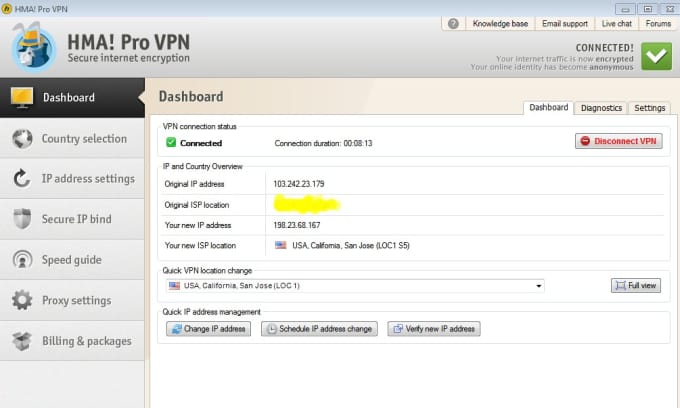Viewport: 680px width, 408px height.
Task: Switch to the Diagnostics tab
Action: 601,108
